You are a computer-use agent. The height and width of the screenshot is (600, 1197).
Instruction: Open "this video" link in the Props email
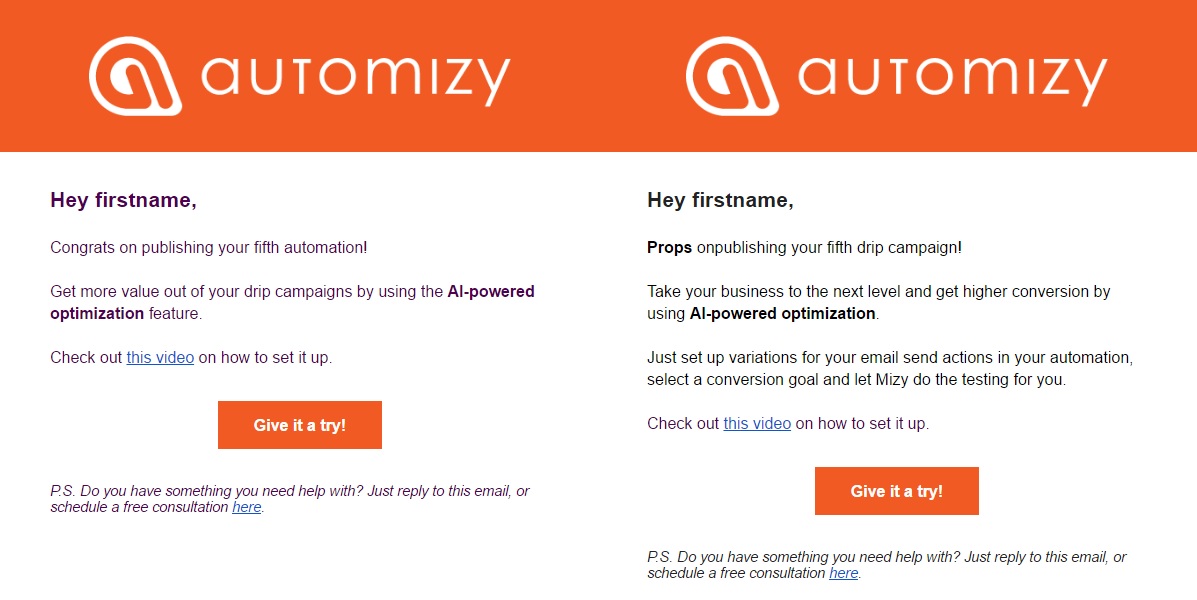point(757,423)
